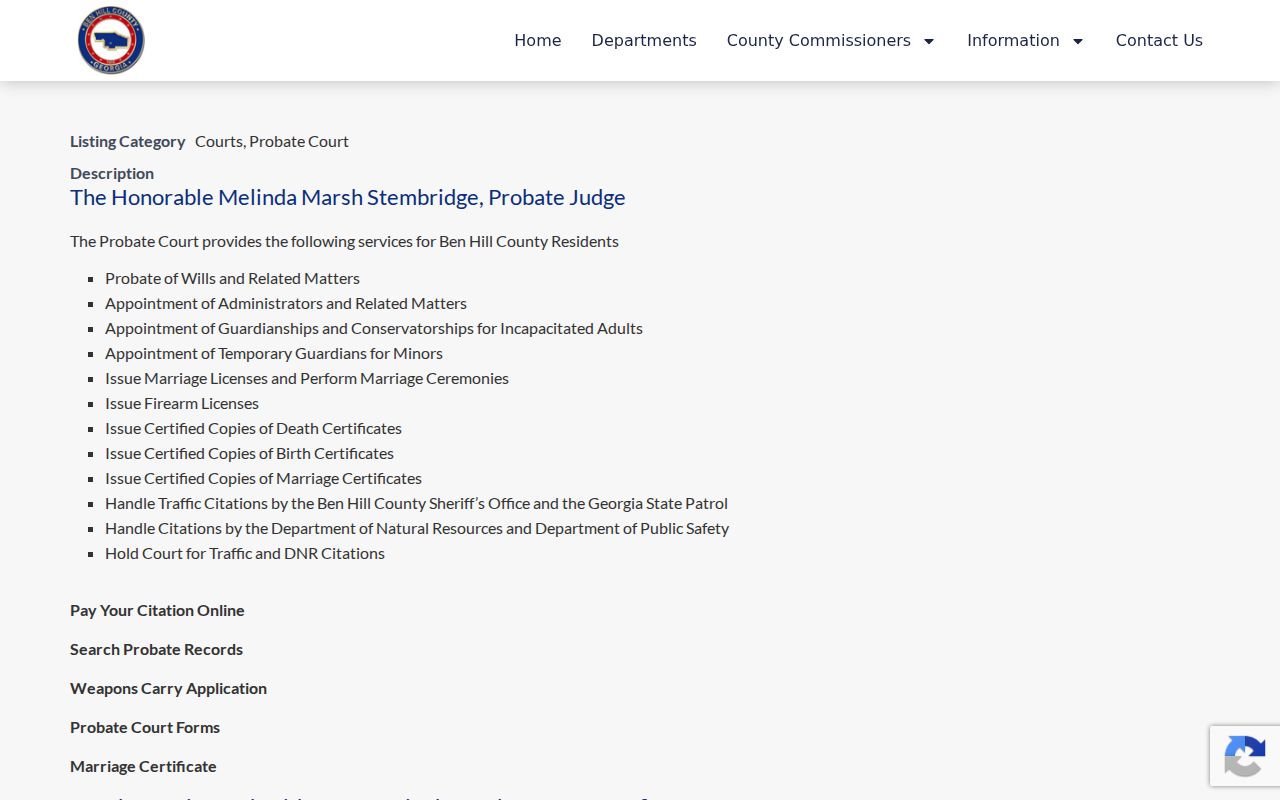The width and height of the screenshot is (1280, 800).
Task: Click 'Issue Certified Copies of Marriage Certificates'
Action: point(263,478)
